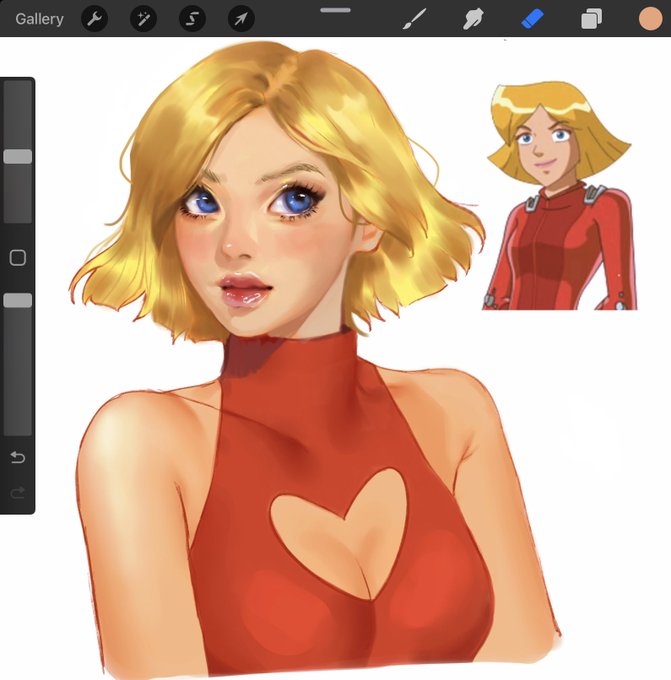
Task: Open the Adjustments magic wand menu
Action: pos(144,19)
